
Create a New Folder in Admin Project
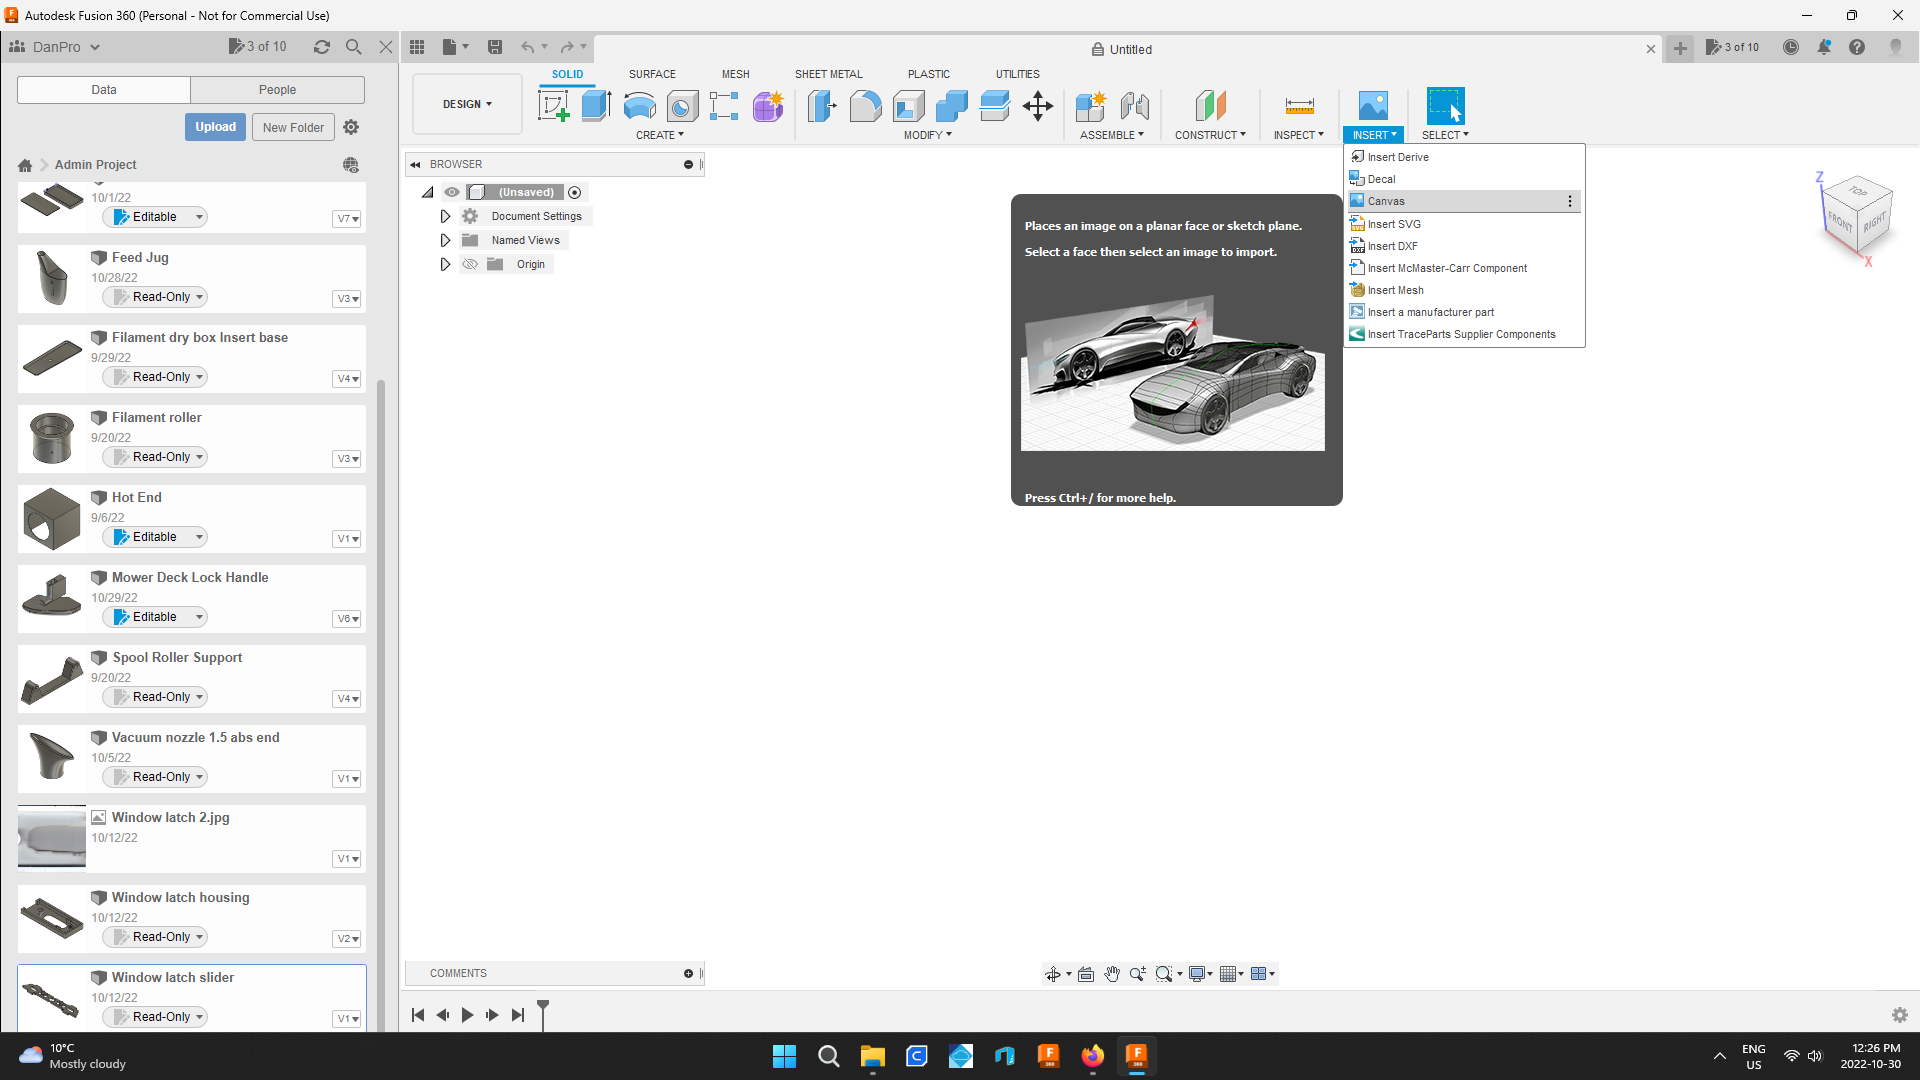pyautogui.click(x=292, y=127)
